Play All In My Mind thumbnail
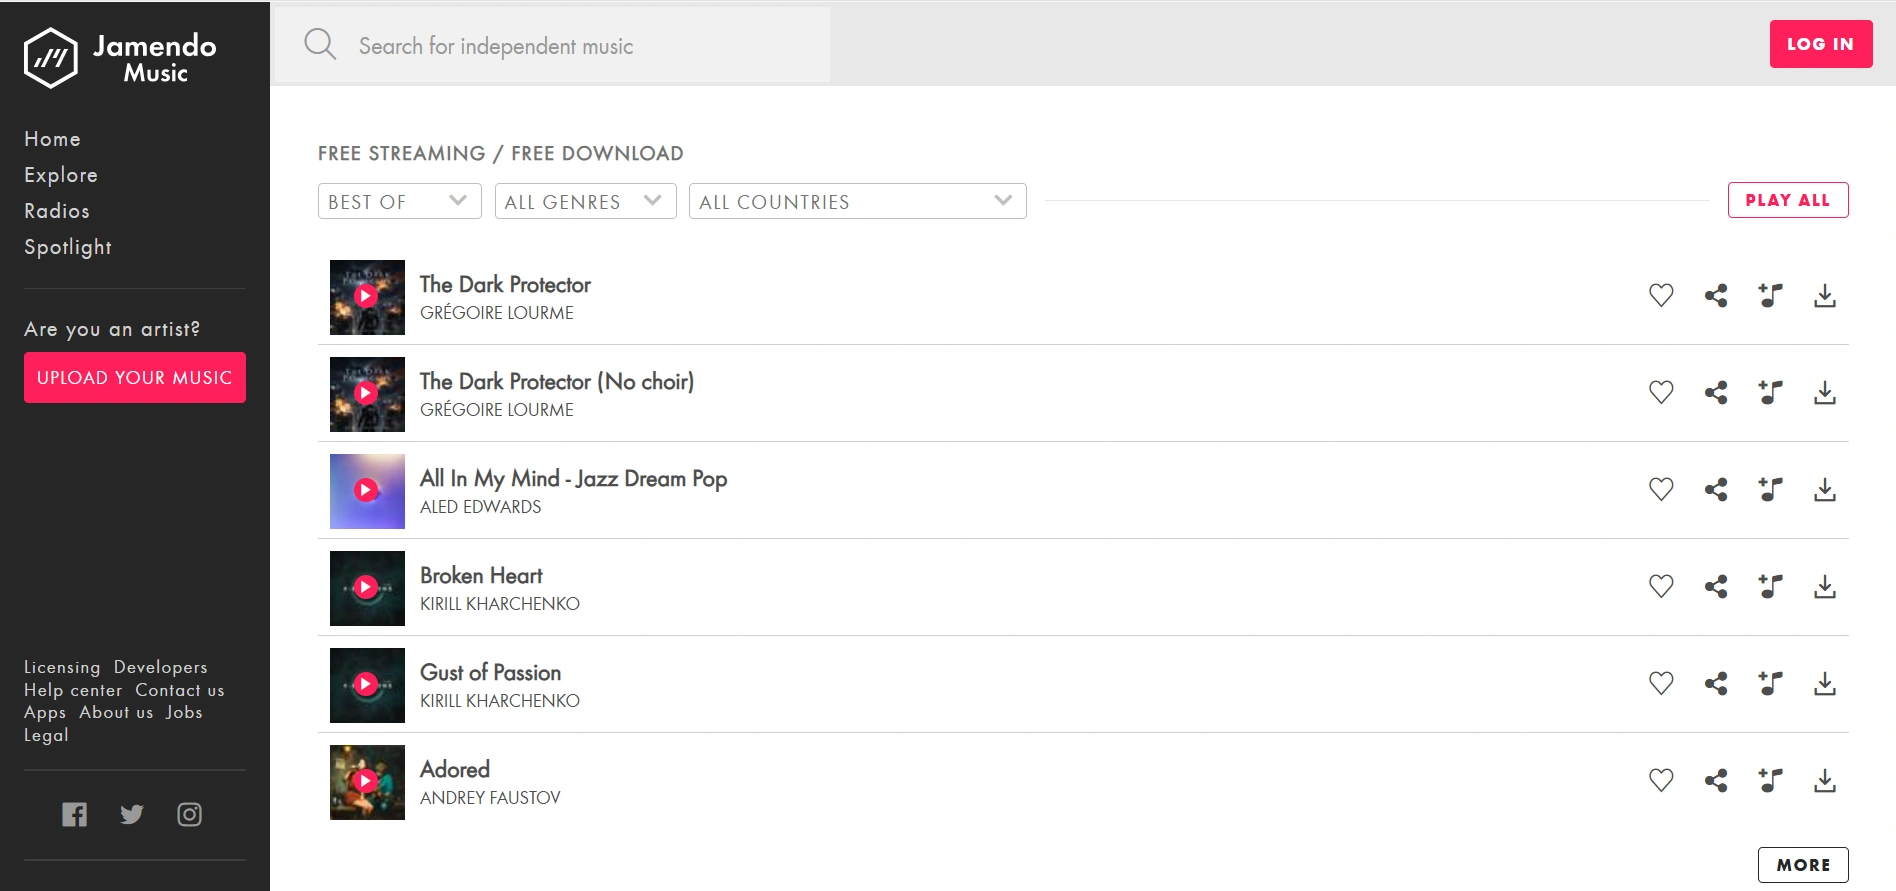The height and width of the screenshot is (891, 1896). [x=367, y=491]
